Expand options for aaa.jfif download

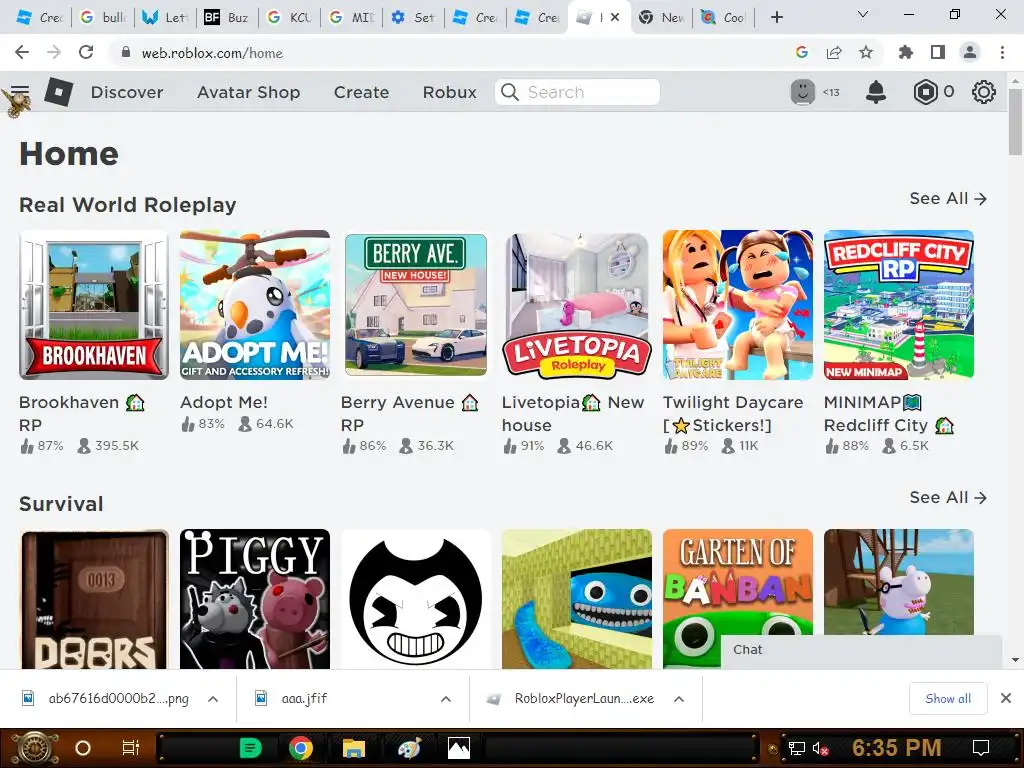point(446,699)
